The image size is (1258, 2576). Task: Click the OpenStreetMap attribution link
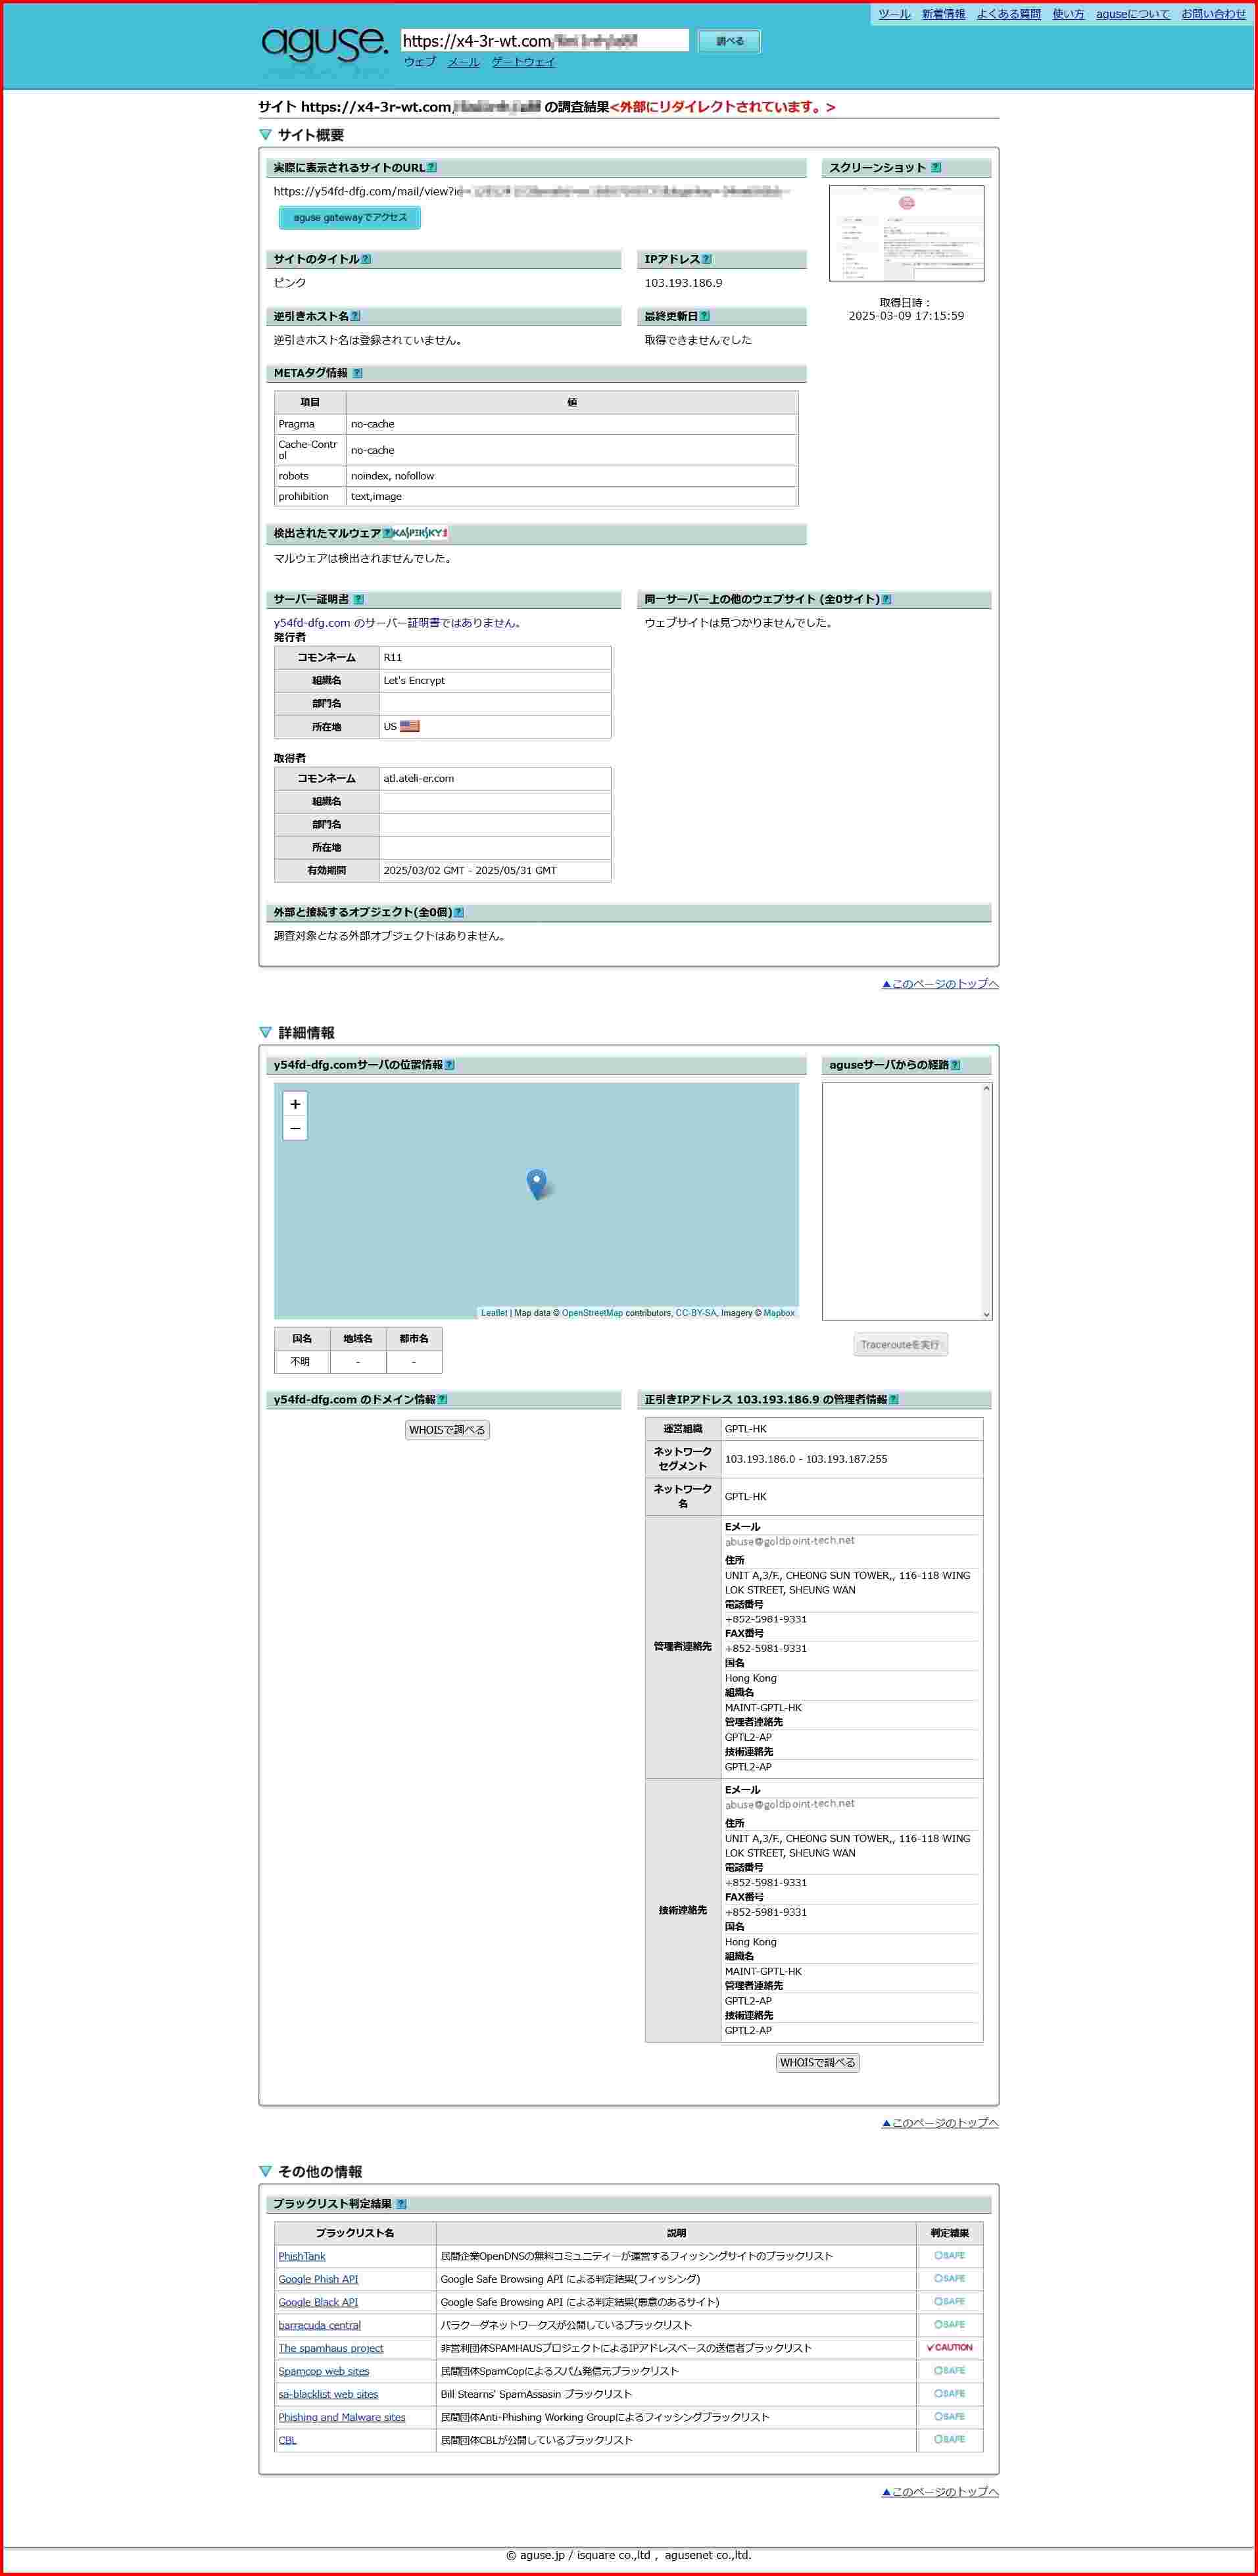592,1313
